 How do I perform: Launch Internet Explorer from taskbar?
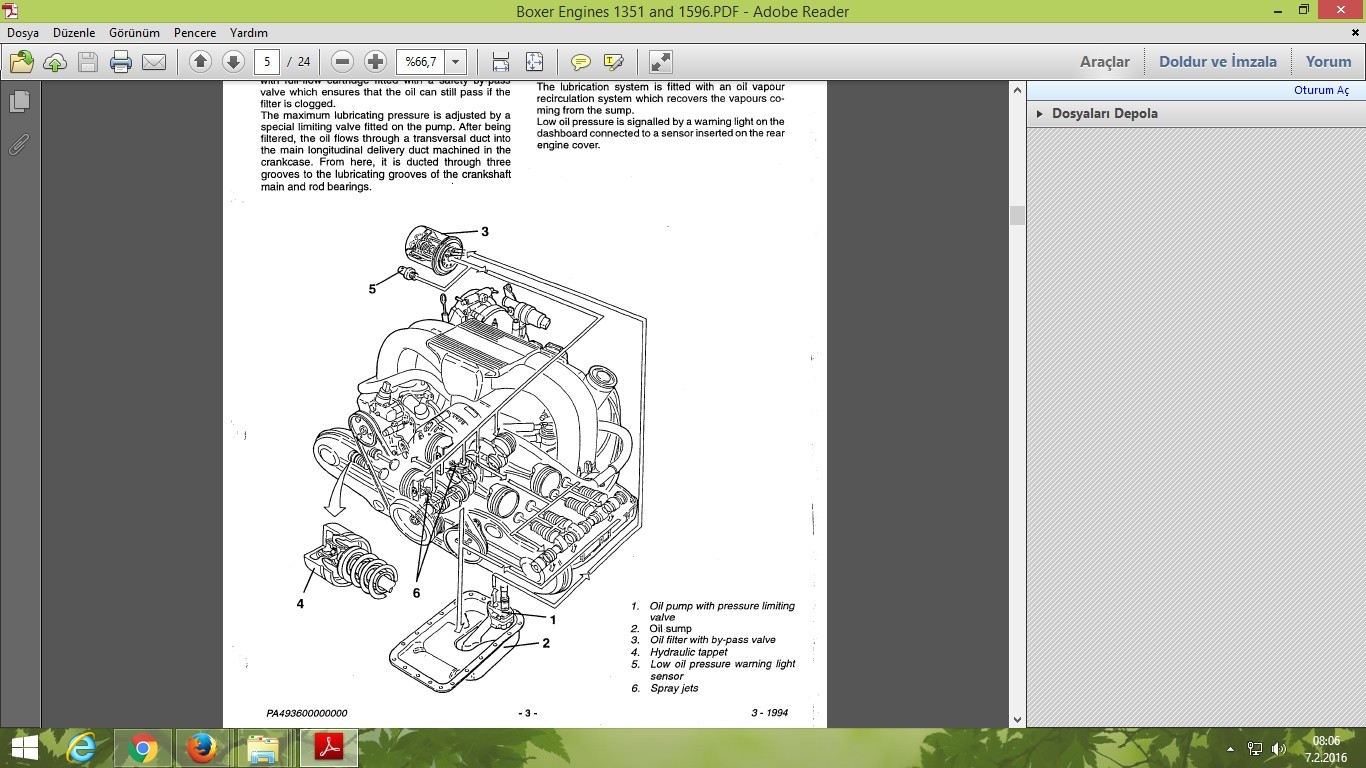click(x=81, y=748)
